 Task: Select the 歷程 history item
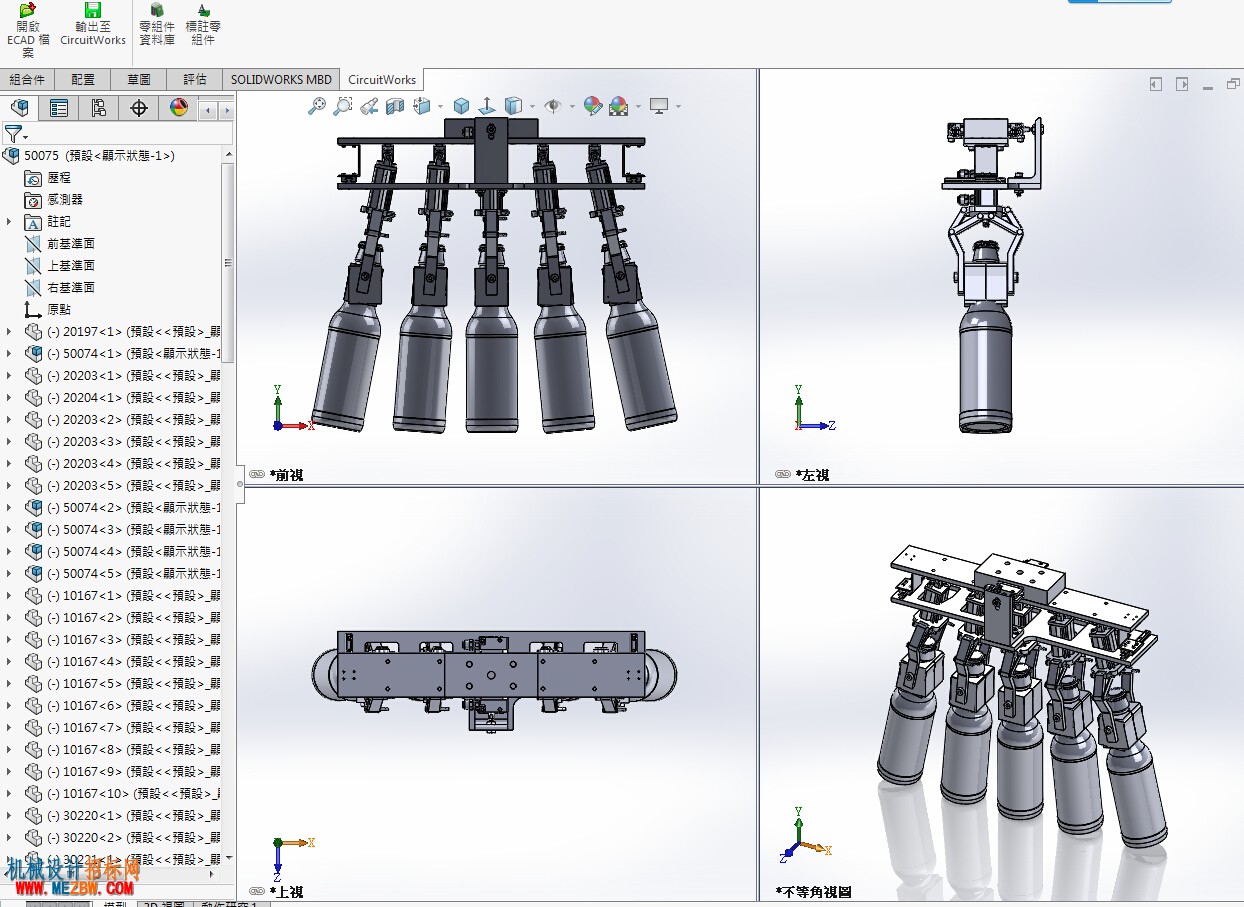[59, 178]
